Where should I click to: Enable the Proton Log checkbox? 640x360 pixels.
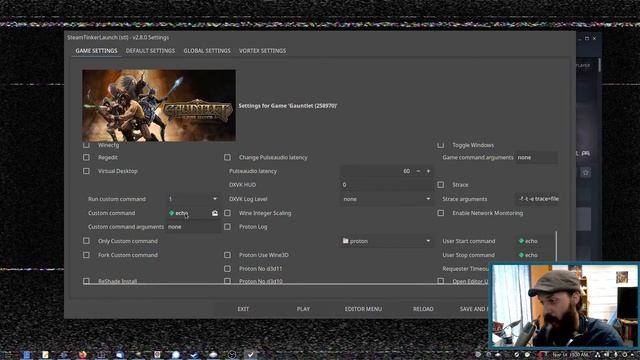[227, 227]
